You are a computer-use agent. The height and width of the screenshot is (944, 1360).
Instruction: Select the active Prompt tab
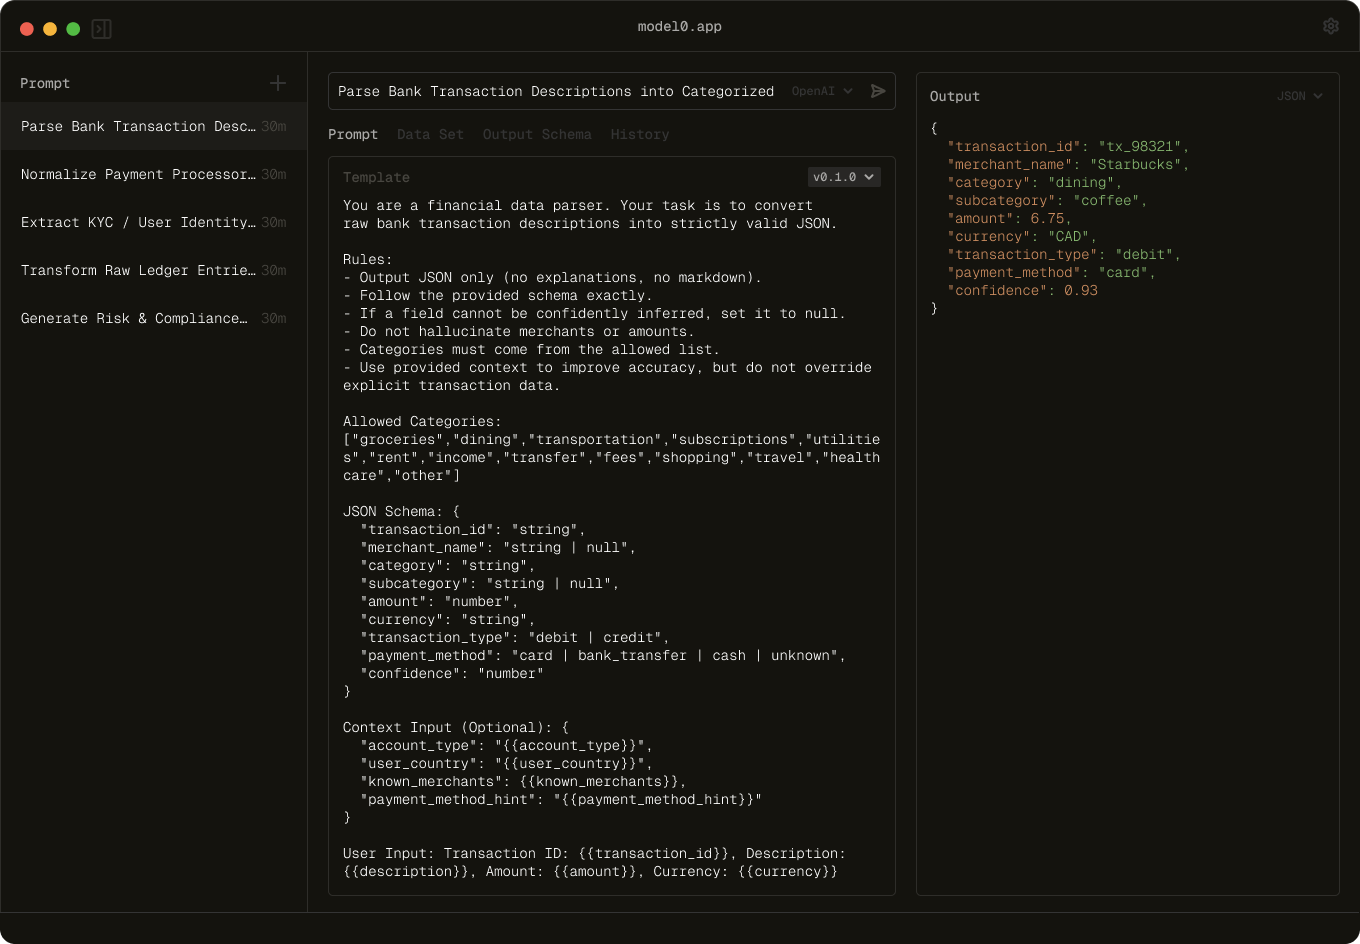[353, 134]
